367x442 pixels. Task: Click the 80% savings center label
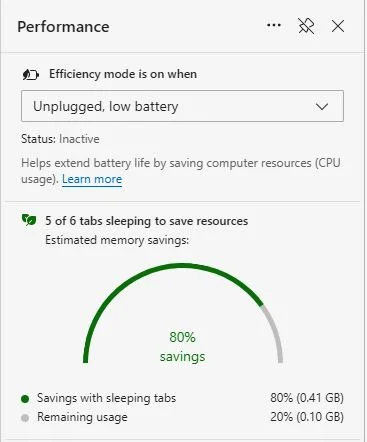tap(182, 347)
